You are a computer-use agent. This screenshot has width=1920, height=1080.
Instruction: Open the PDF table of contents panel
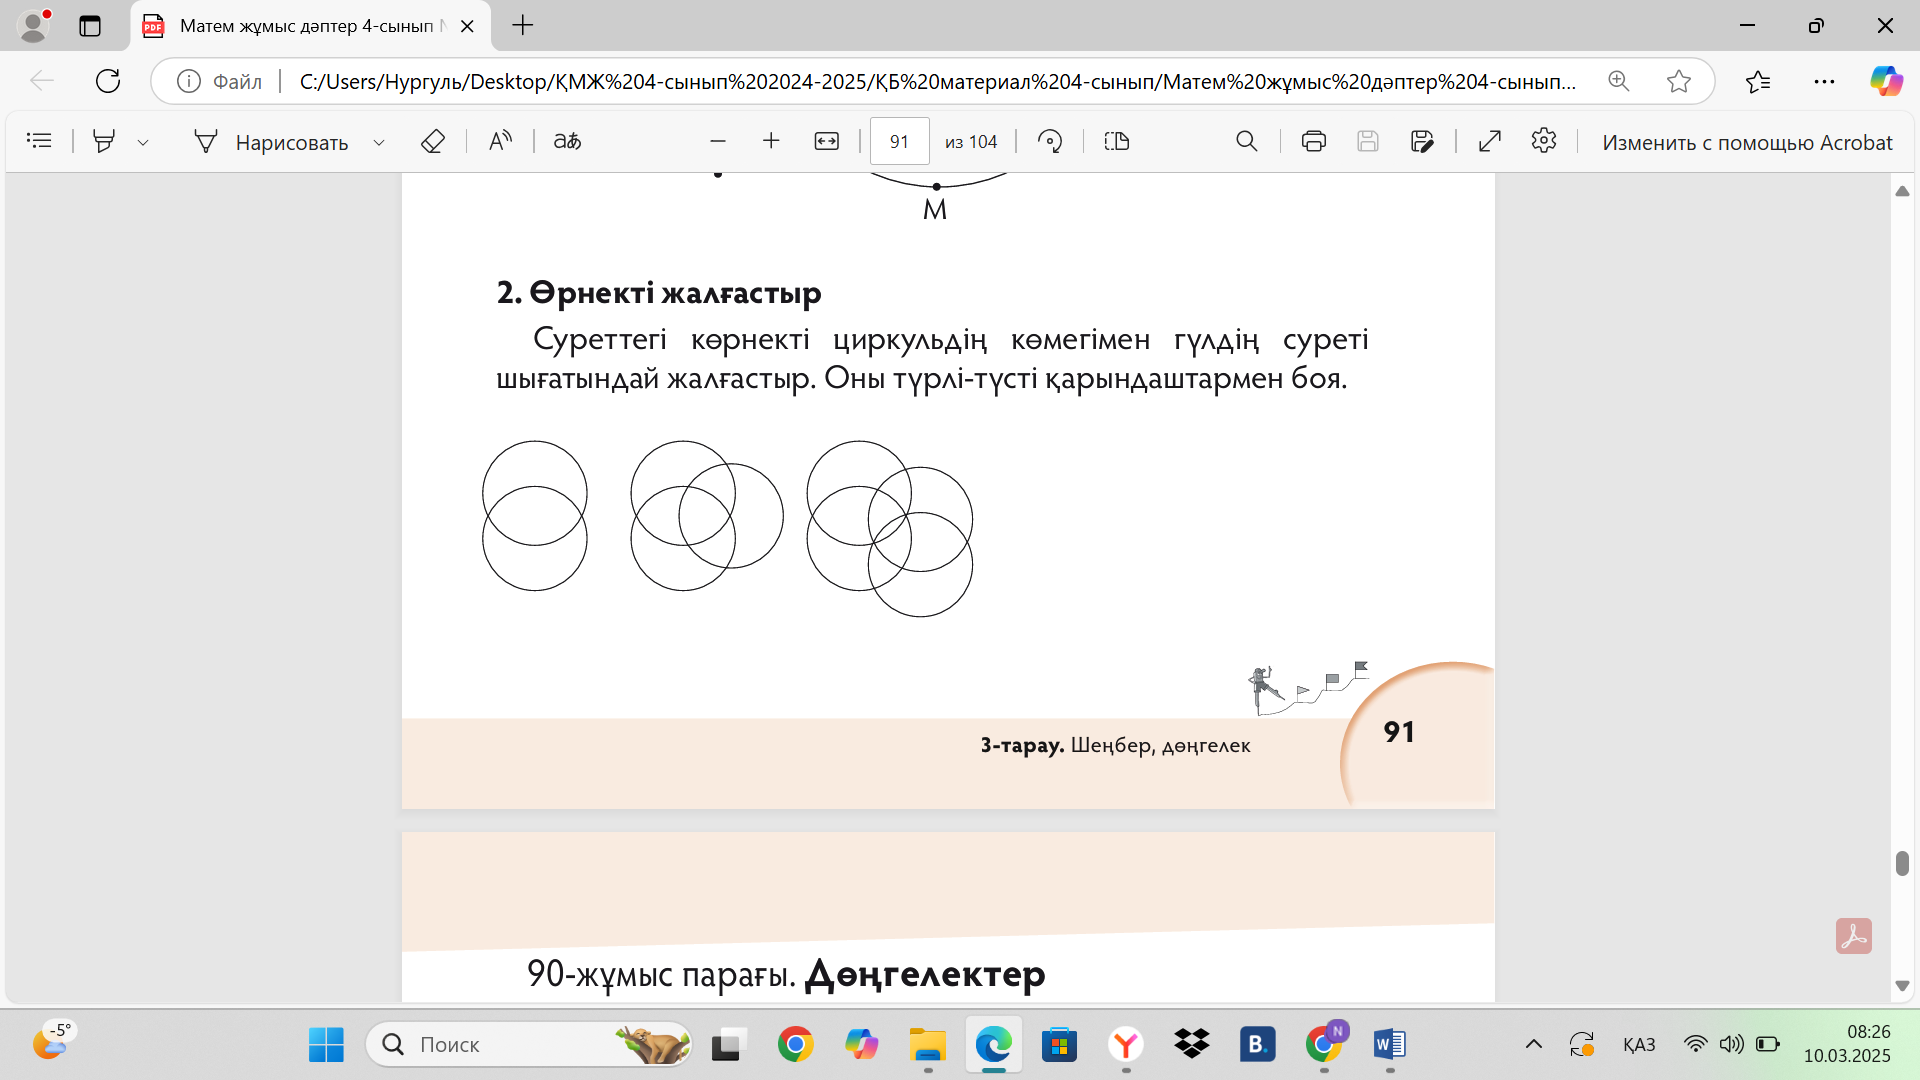tap(39, 141)
